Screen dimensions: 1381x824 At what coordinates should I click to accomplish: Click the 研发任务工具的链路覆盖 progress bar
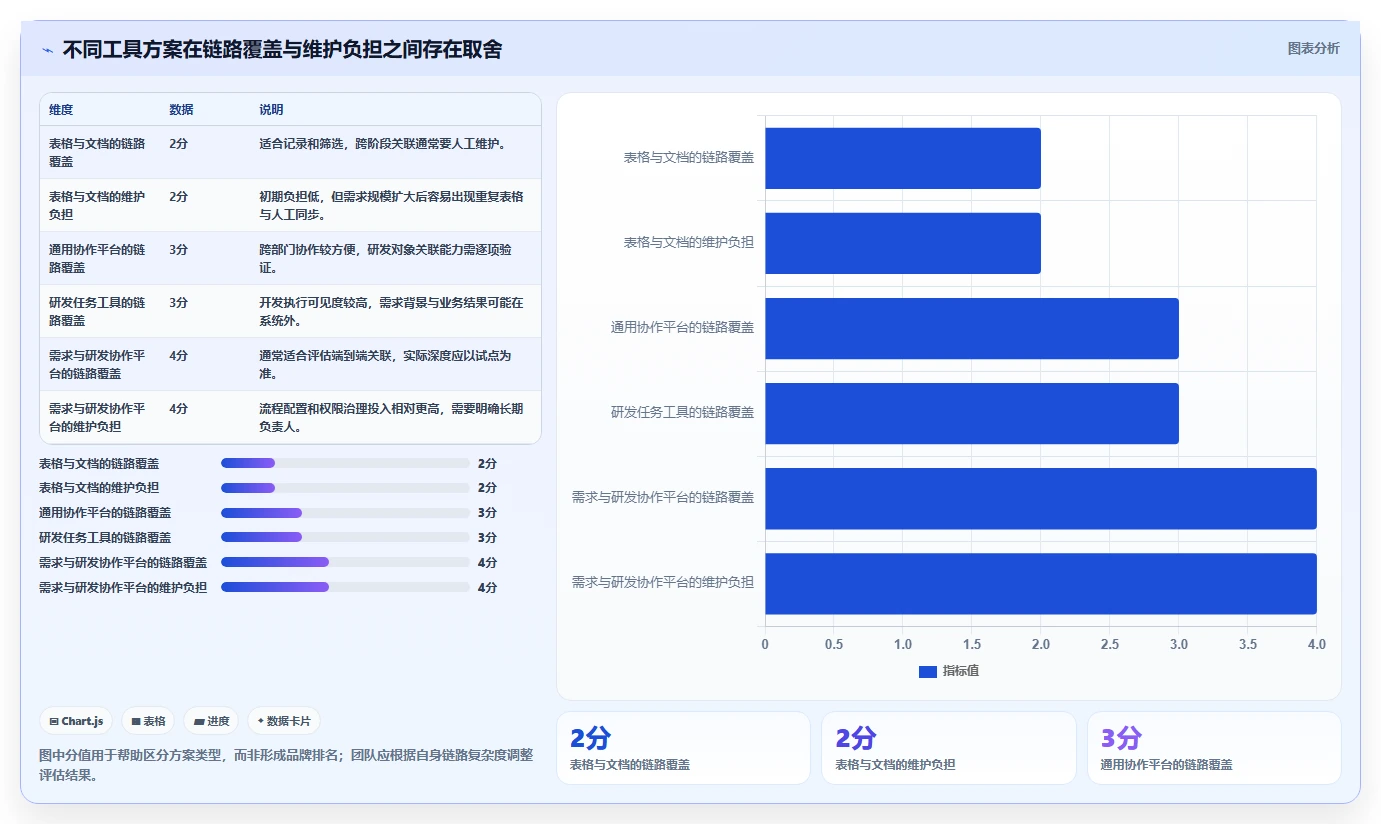click(345, 537)
